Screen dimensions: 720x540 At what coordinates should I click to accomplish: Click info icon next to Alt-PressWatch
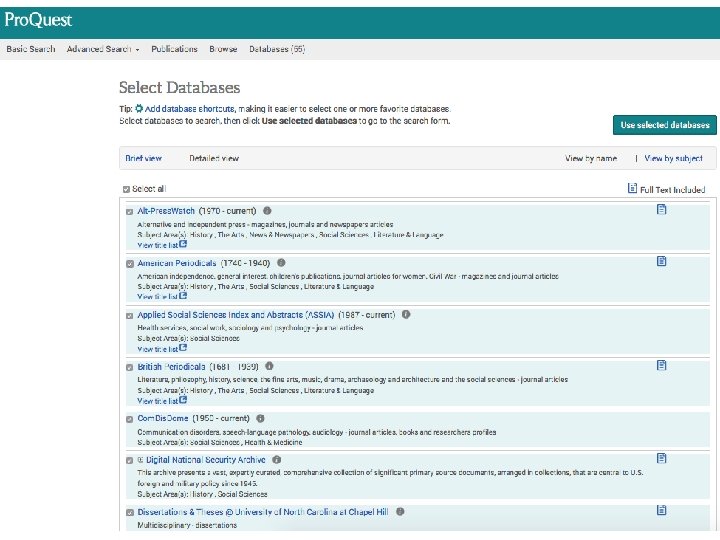tap(267, 211)
